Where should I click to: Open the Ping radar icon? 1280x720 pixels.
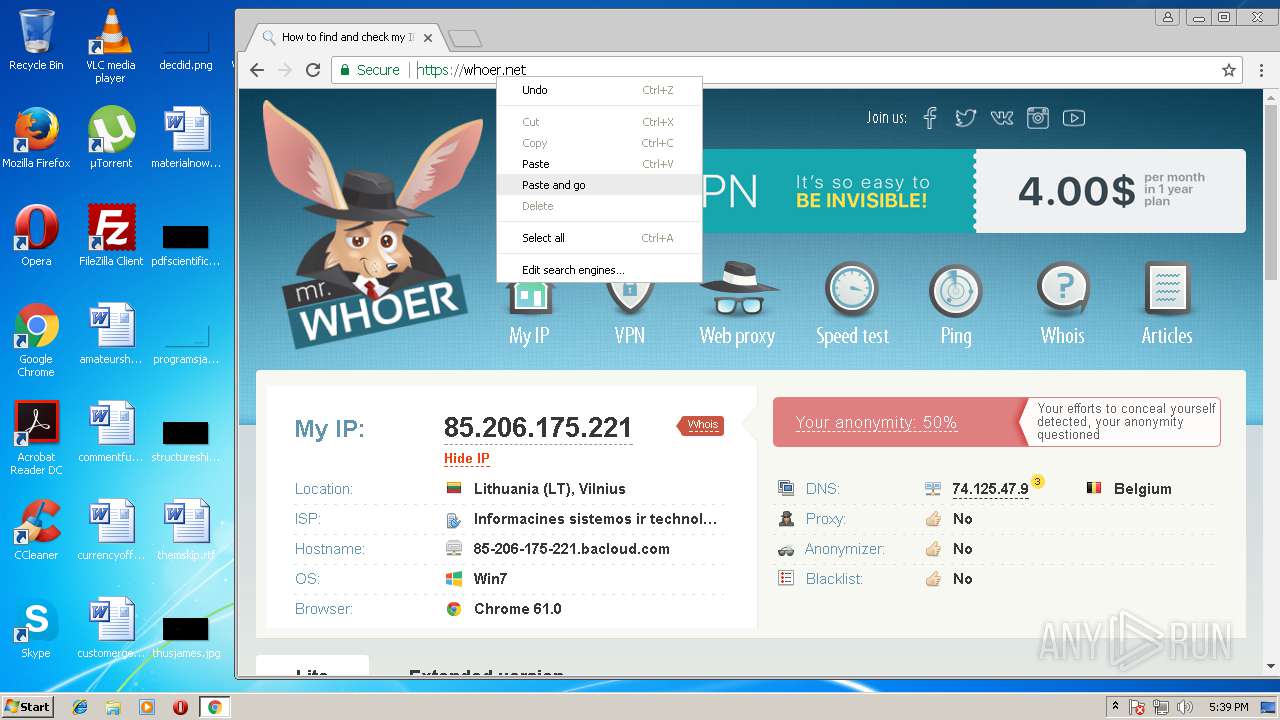(x=956, y=291)
